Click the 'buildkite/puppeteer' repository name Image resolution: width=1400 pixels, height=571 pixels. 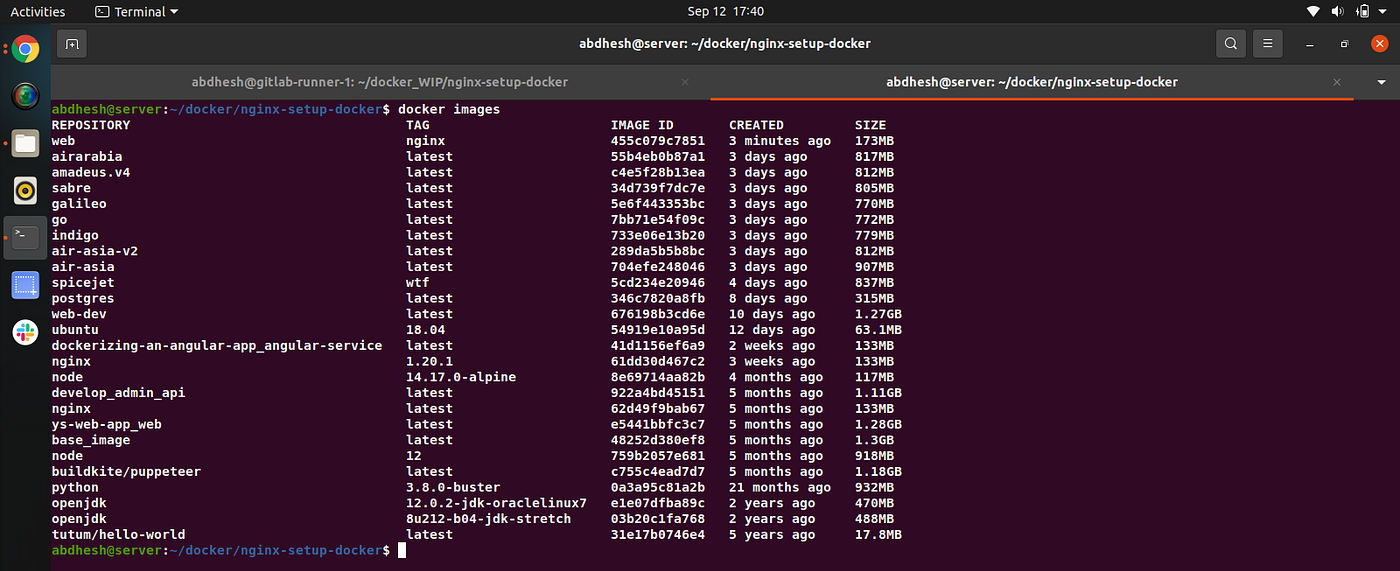pyautogui.click(x=126, y=471)
